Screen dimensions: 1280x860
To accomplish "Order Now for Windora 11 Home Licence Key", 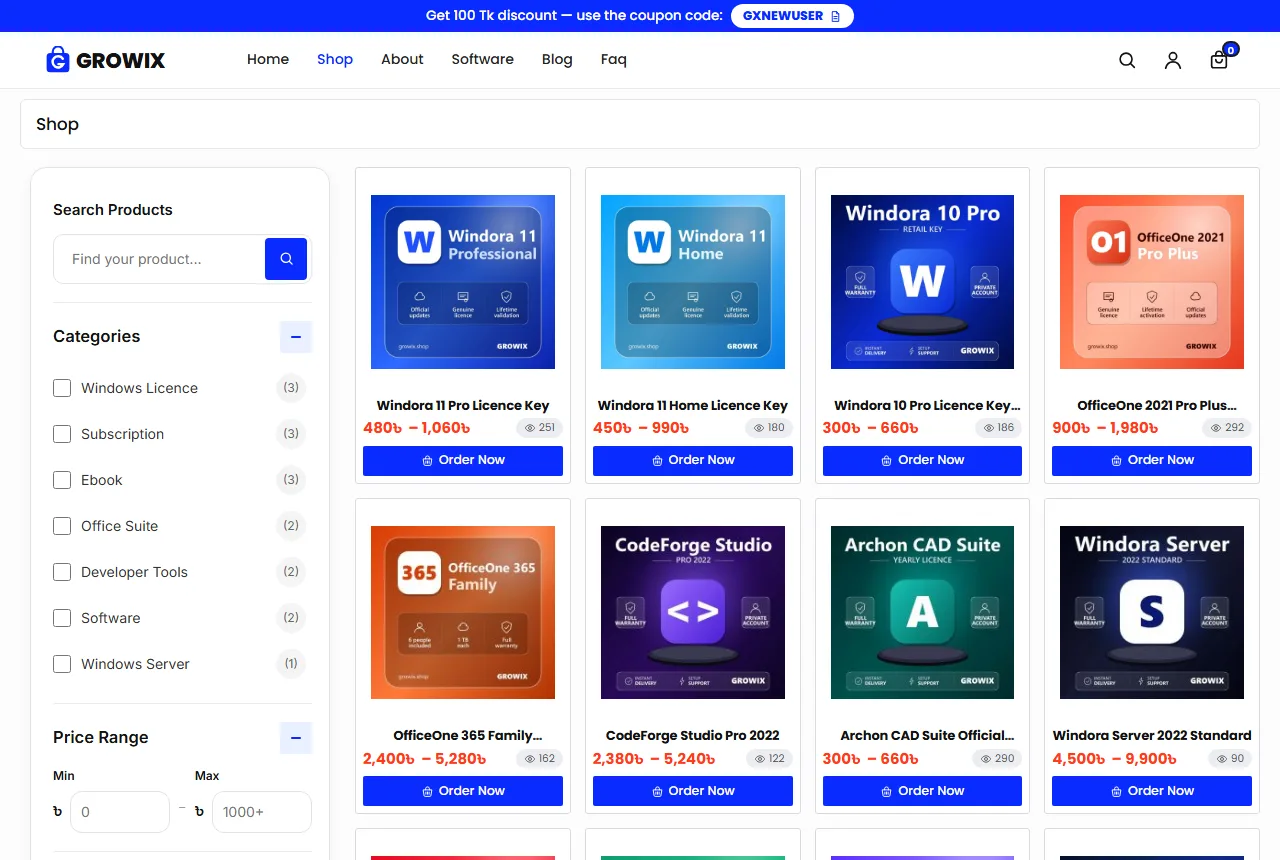I will point(693,460).
